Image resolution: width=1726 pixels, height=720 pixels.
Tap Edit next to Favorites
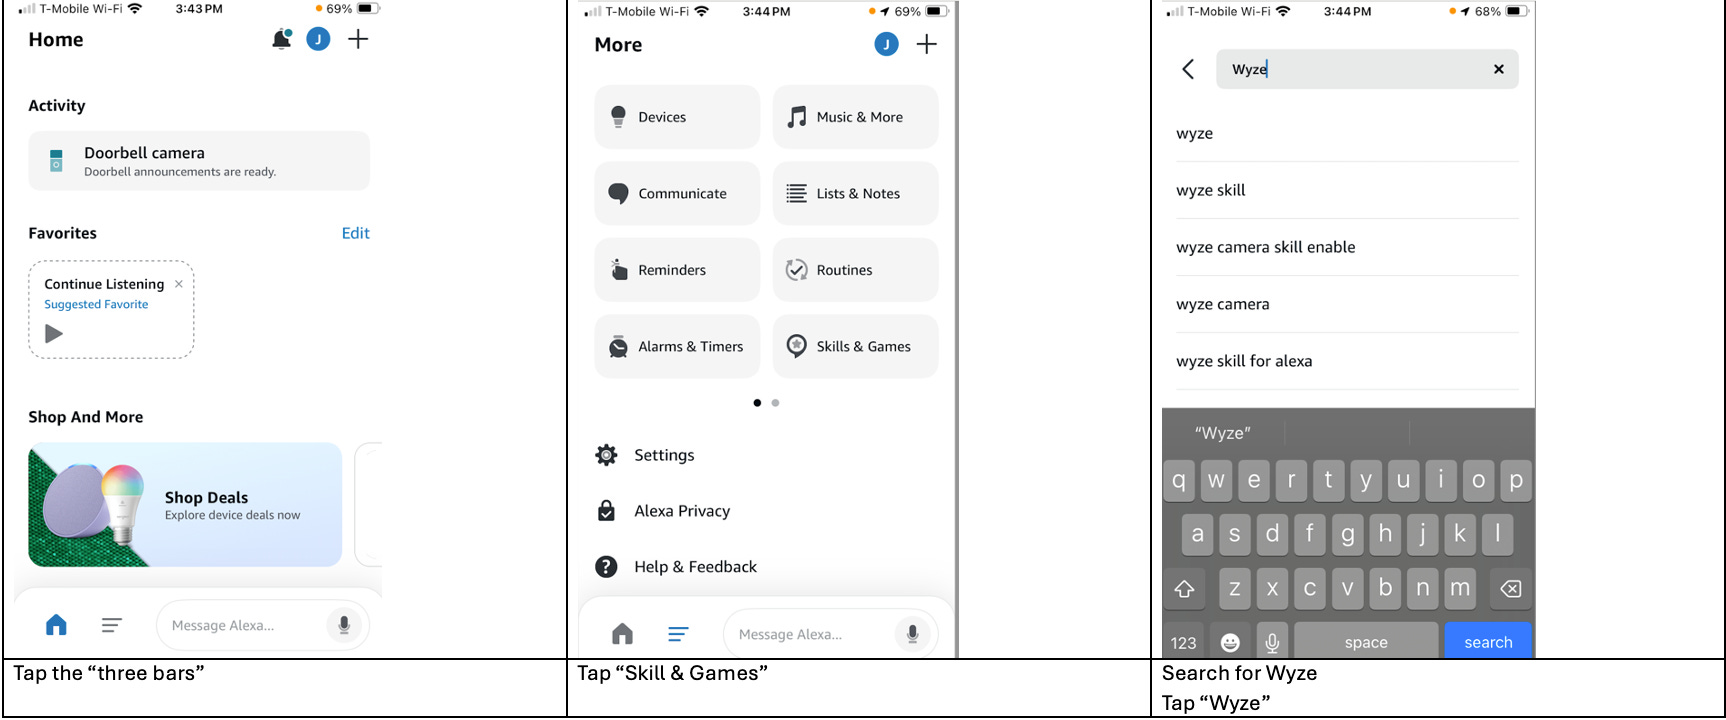pyautogui.click(x=355, y=233)
